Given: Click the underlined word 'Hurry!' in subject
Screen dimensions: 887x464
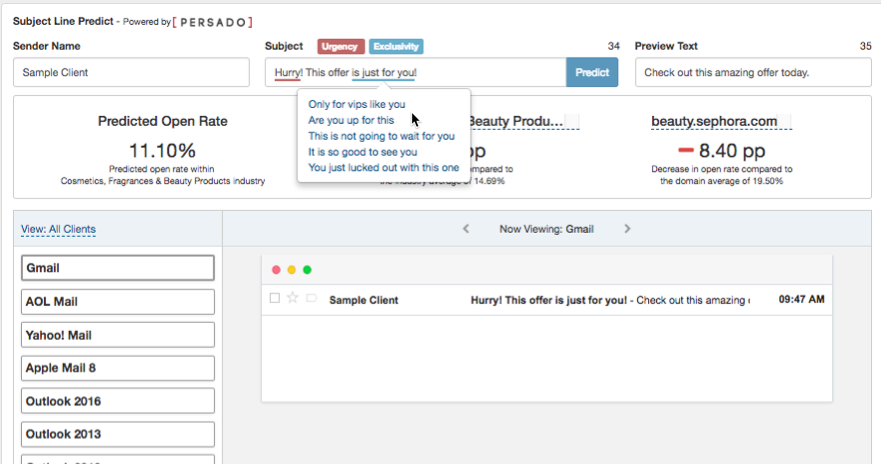Looking at the screenshot, I should pos(288,72).
